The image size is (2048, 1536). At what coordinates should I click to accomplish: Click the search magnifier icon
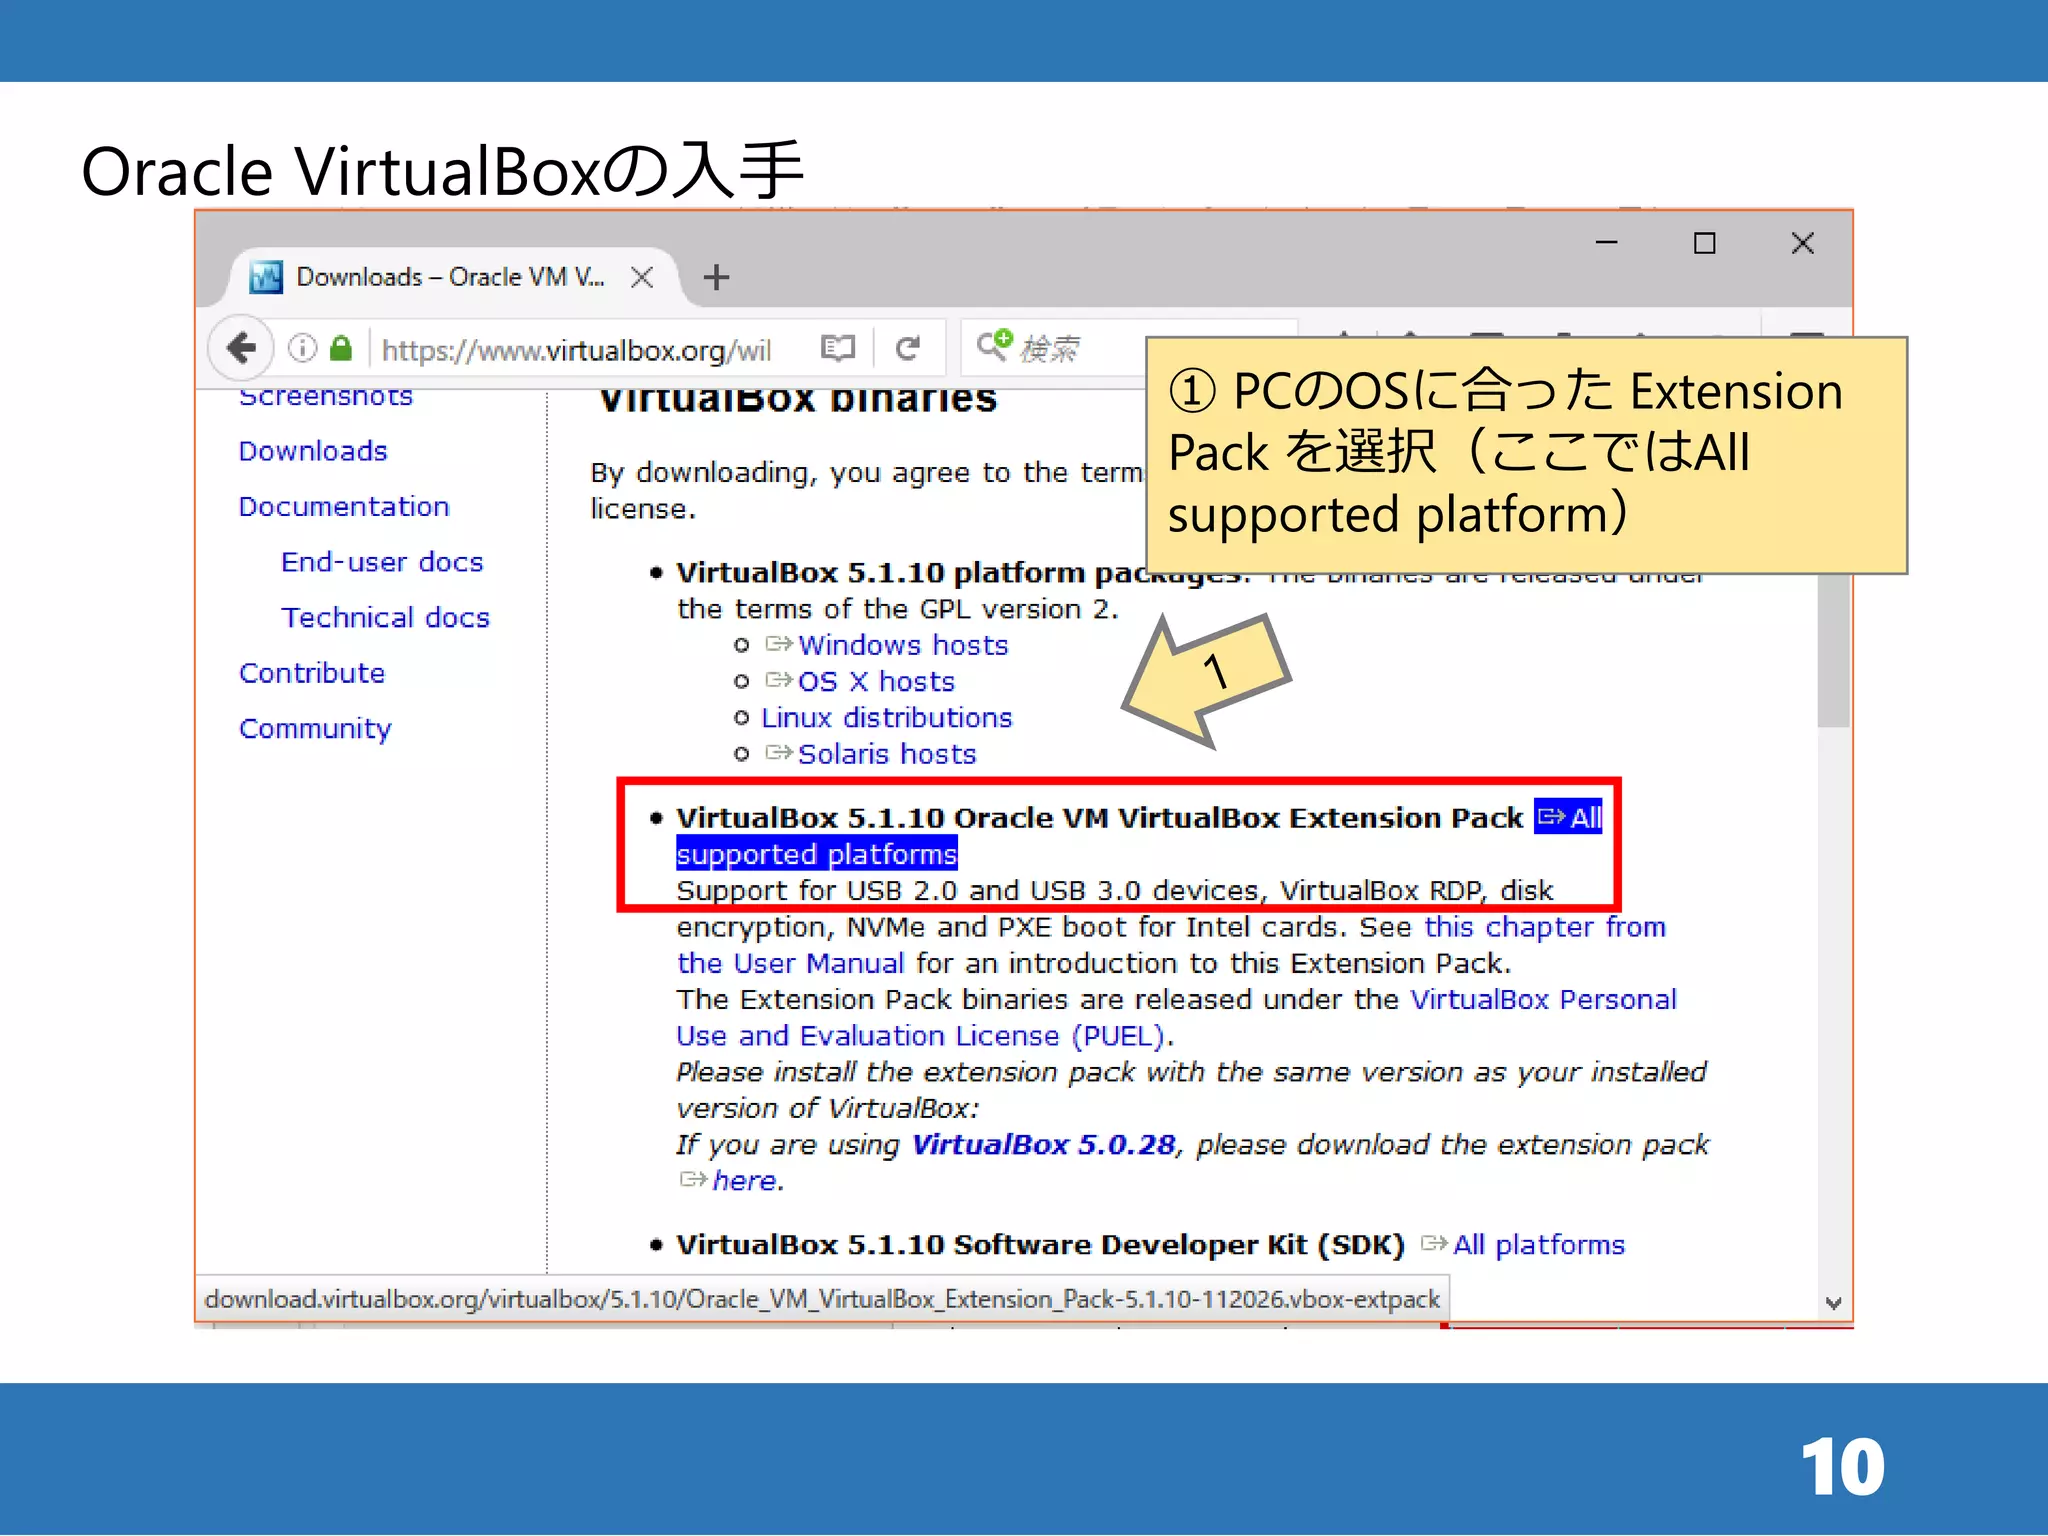tap(994, 345)
